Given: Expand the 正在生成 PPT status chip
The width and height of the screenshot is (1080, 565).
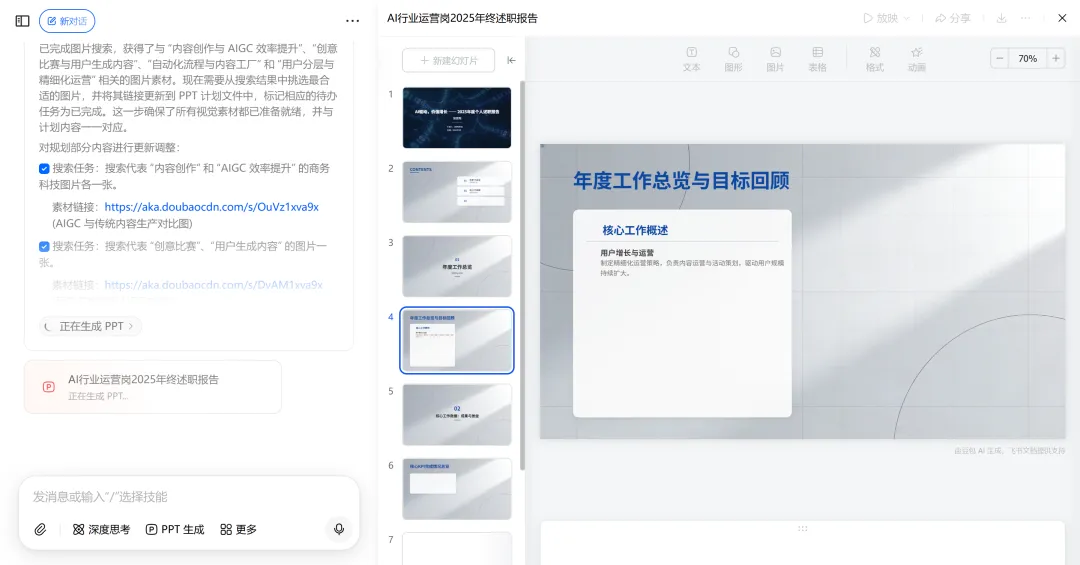Looking at the screenshot, I should (90, 326).
